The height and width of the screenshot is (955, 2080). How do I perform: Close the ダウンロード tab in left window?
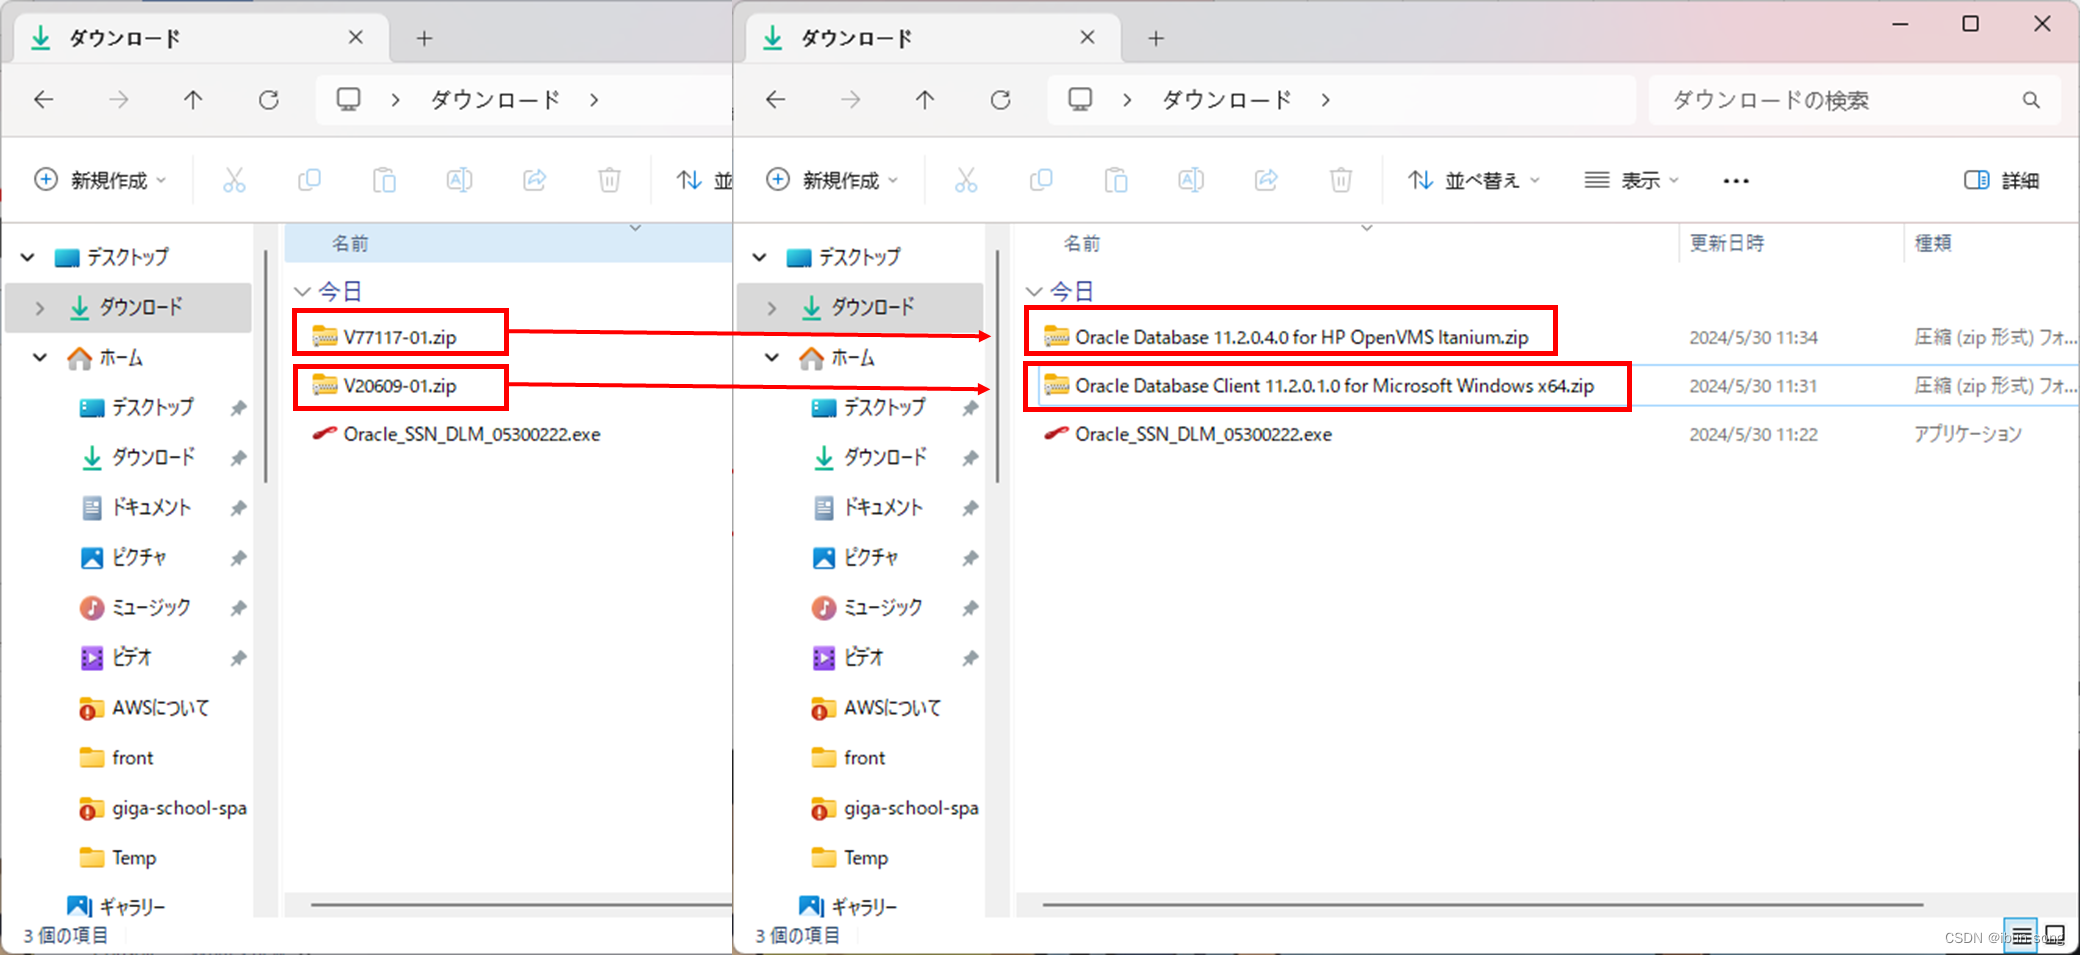coord(355,37)
